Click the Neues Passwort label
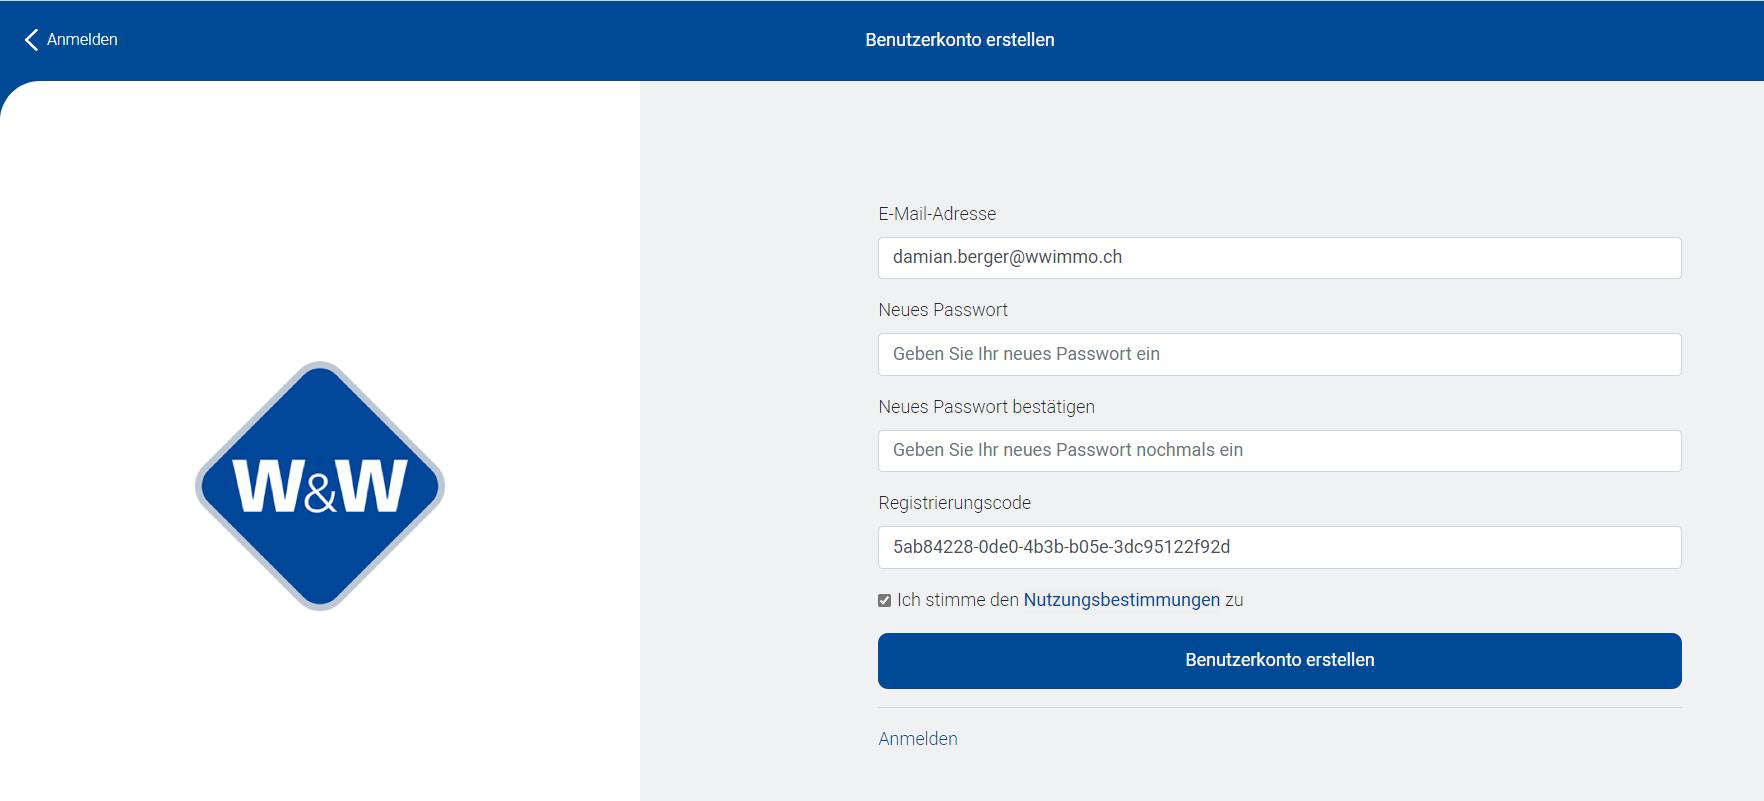 [943, 310]
